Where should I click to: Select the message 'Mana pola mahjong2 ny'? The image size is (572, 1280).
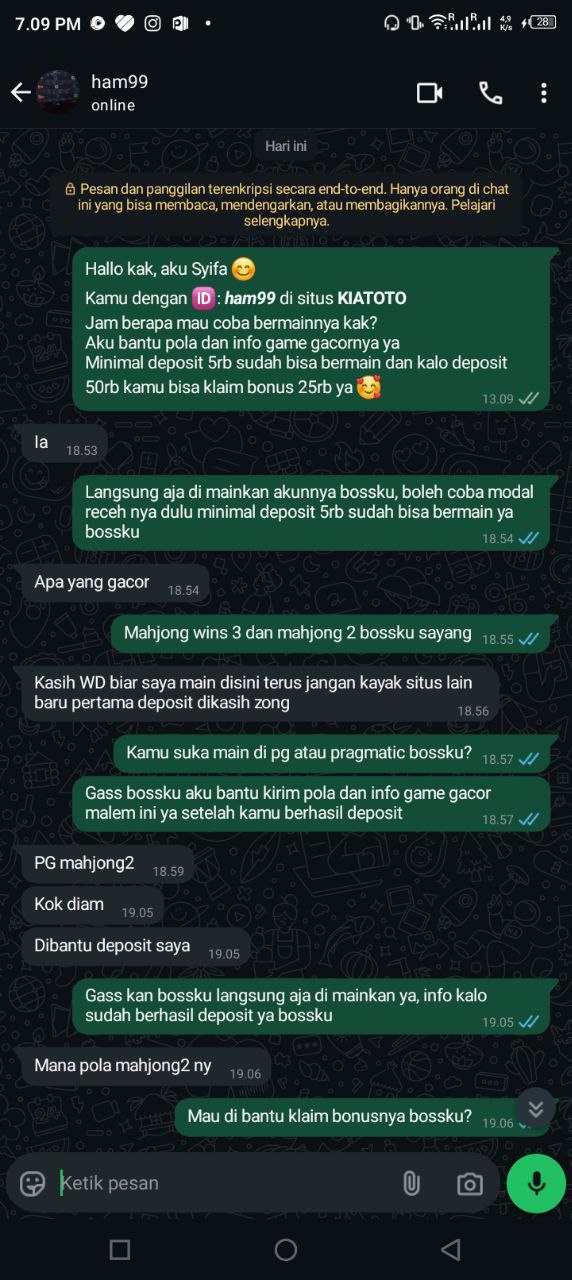point(146,1066)
